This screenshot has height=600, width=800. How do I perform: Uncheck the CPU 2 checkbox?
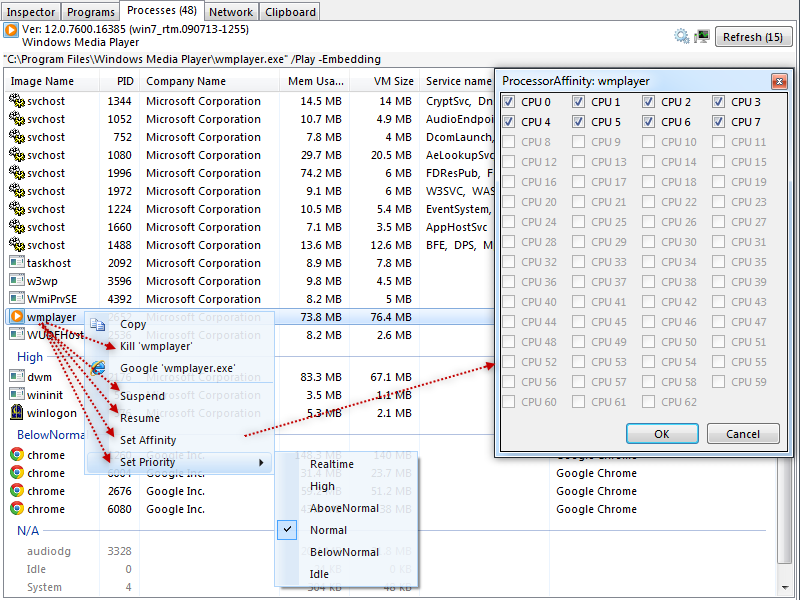(648, 102)
